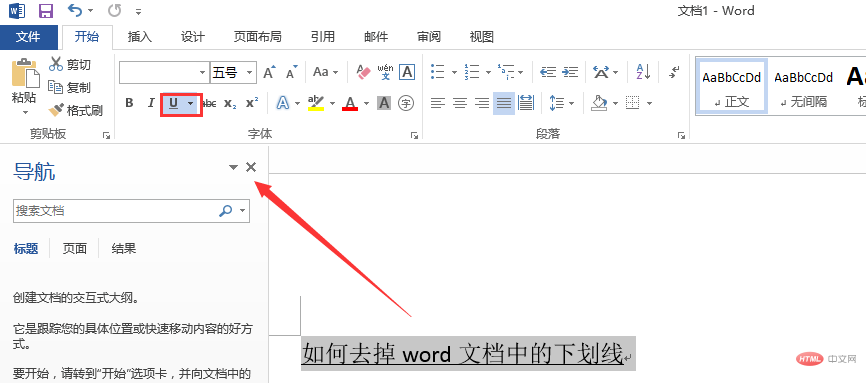Toggle italic formatting
Image resolution: width=866 pixels, height=383 pixels.
coord(151,103)
